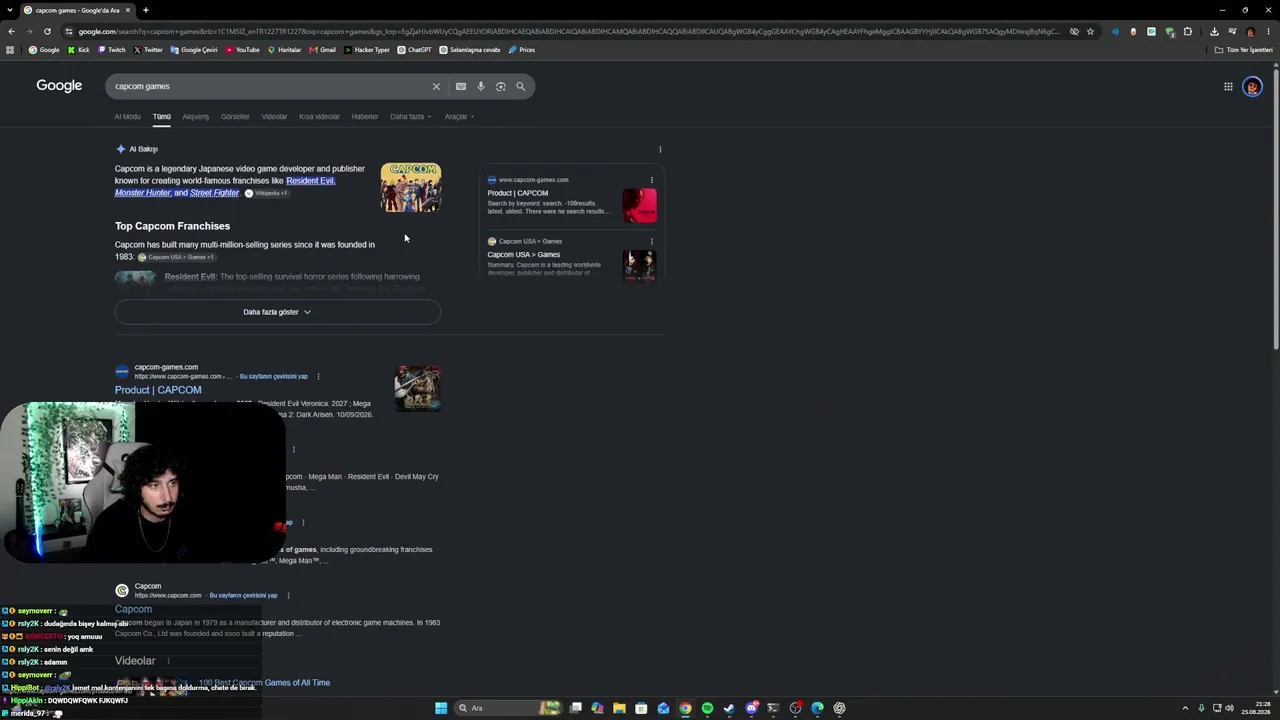Submit search with the magnifier icon

(x=520, y=86)
